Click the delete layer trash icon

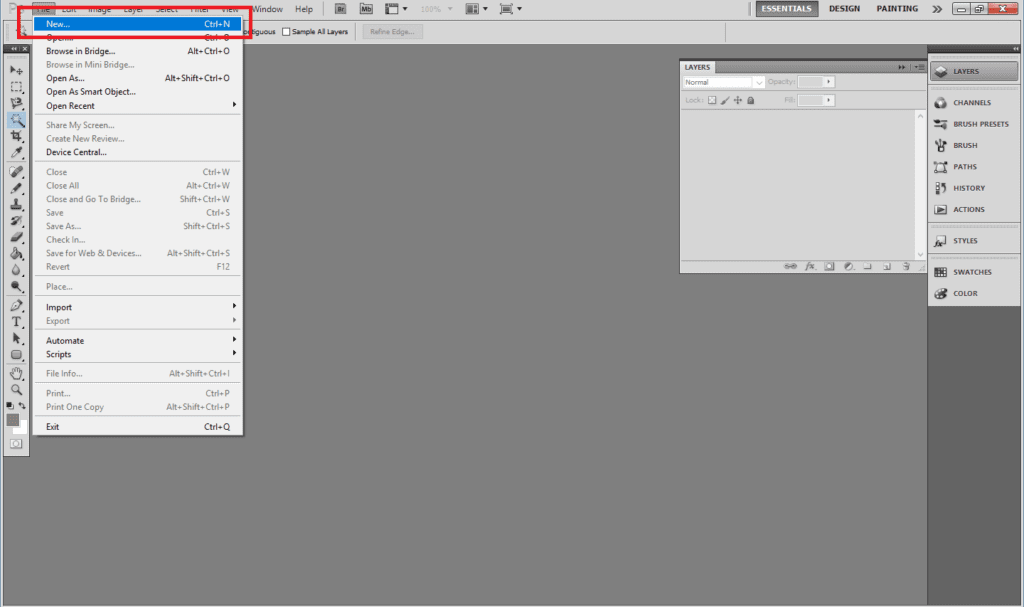click(x=905, y=267)
